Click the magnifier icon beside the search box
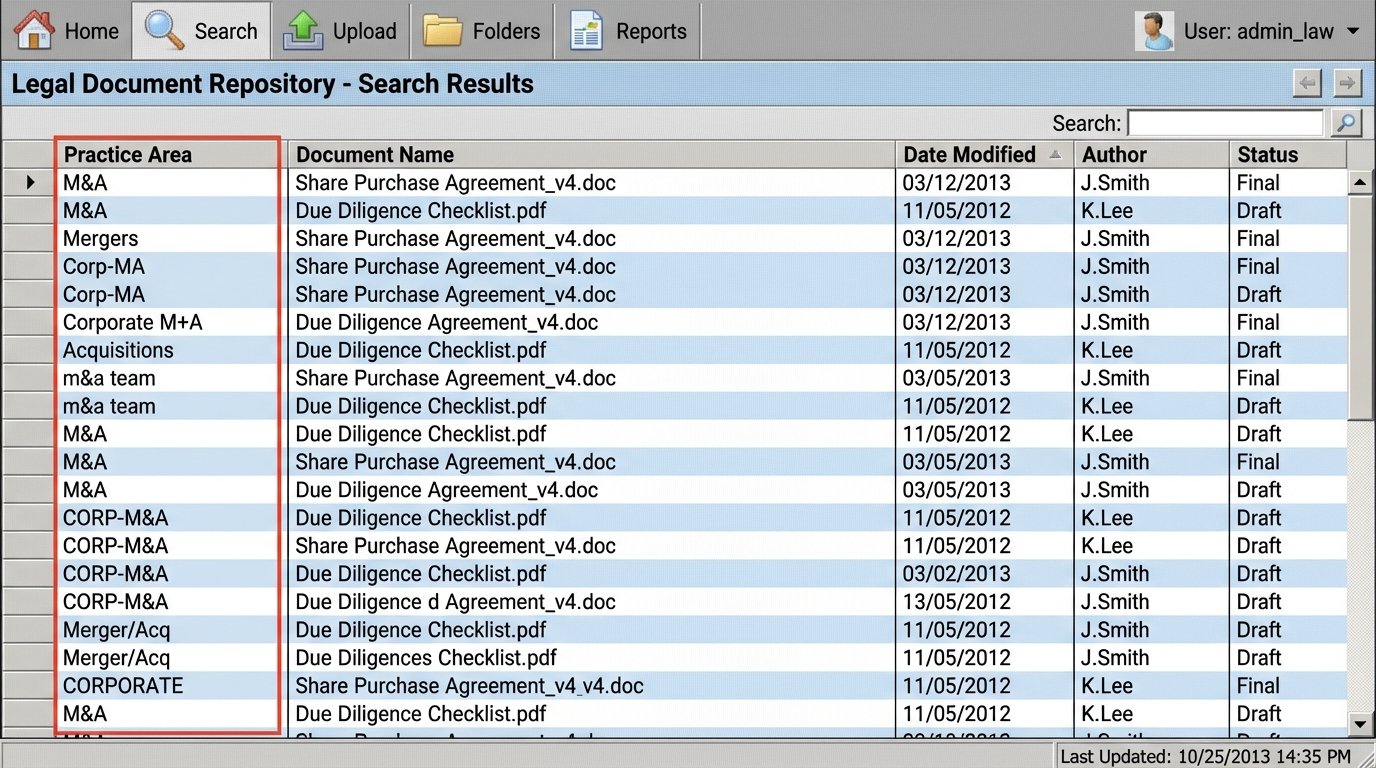 1346,122
